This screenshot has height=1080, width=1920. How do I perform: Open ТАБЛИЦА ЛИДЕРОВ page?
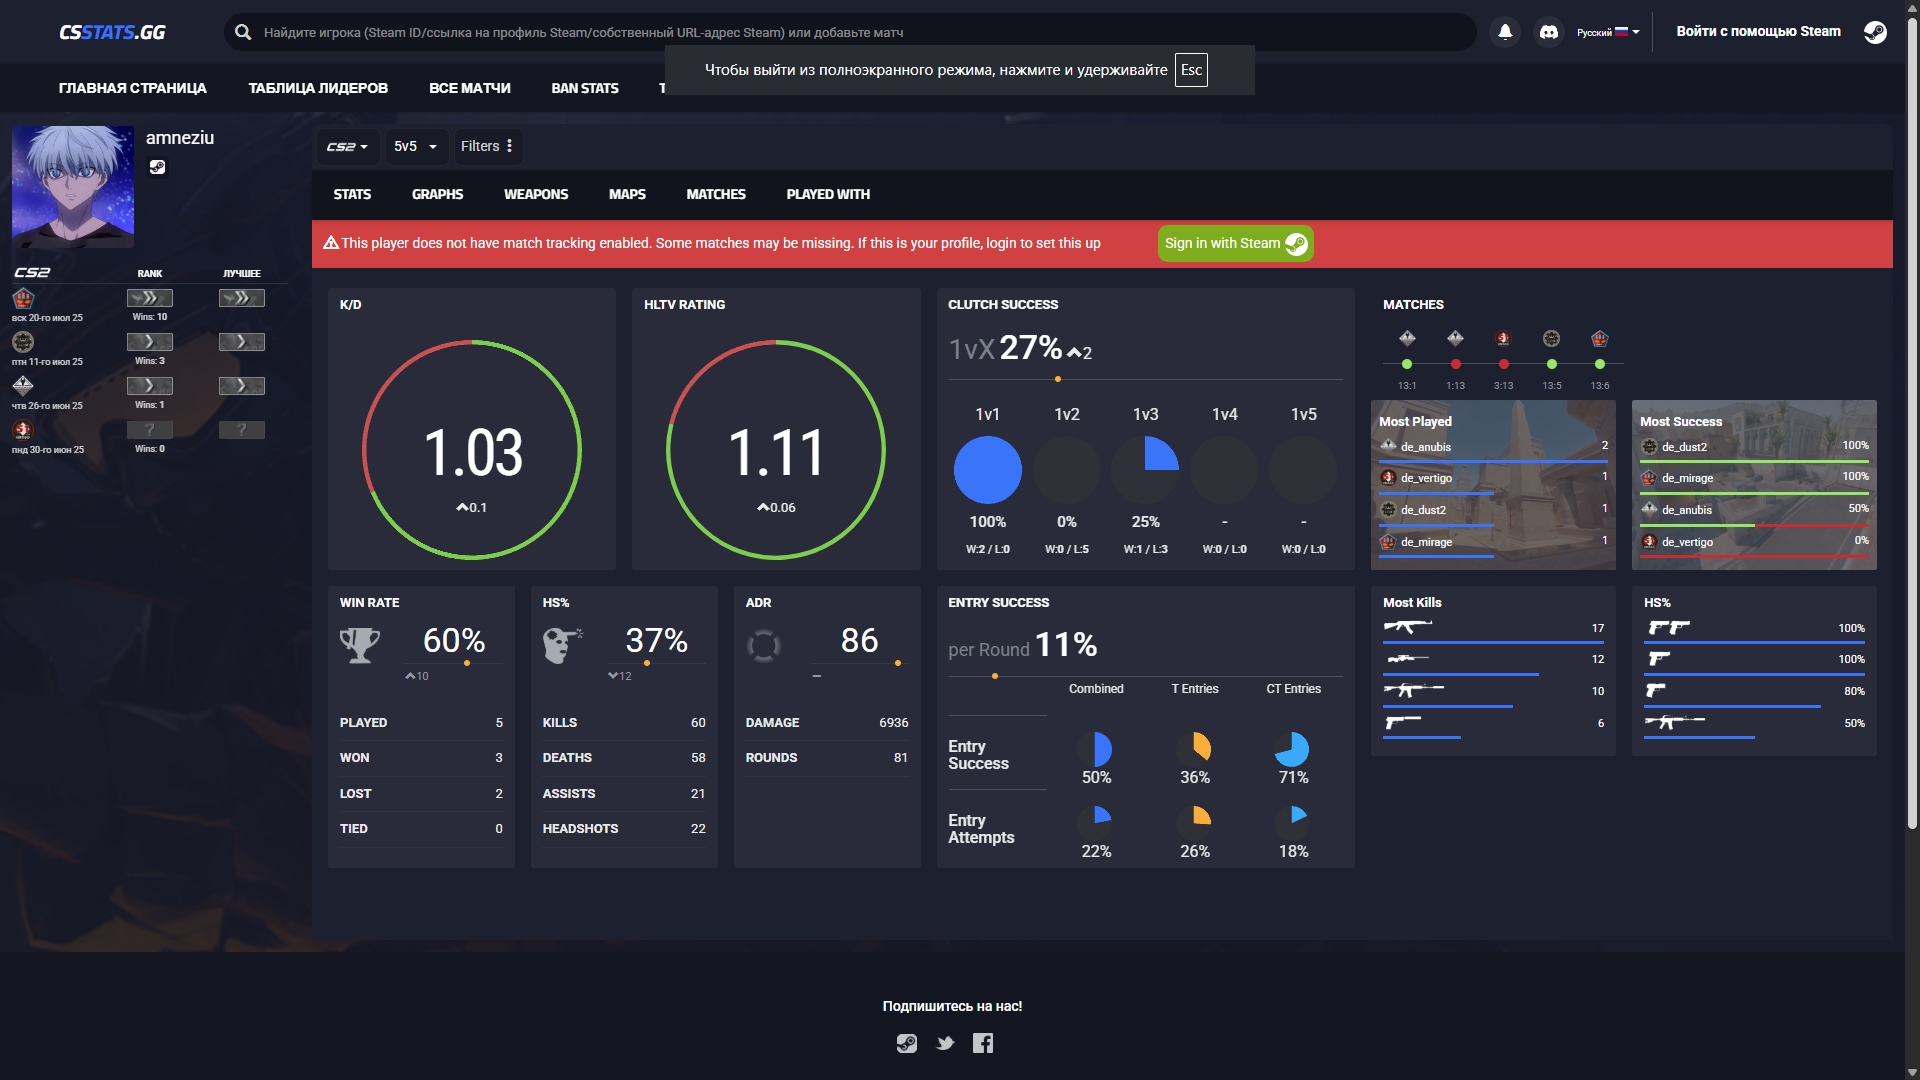point(318,88)
